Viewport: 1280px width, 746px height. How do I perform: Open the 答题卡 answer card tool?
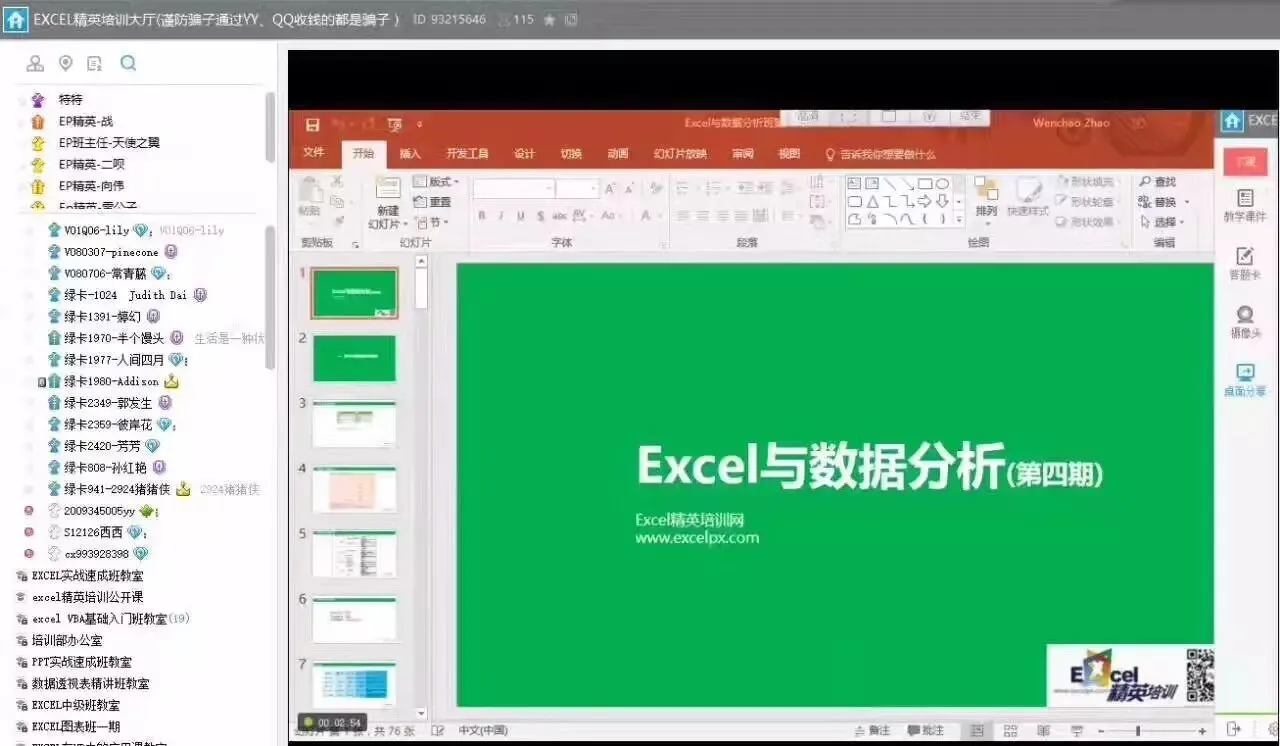[x=1245, y=264]
